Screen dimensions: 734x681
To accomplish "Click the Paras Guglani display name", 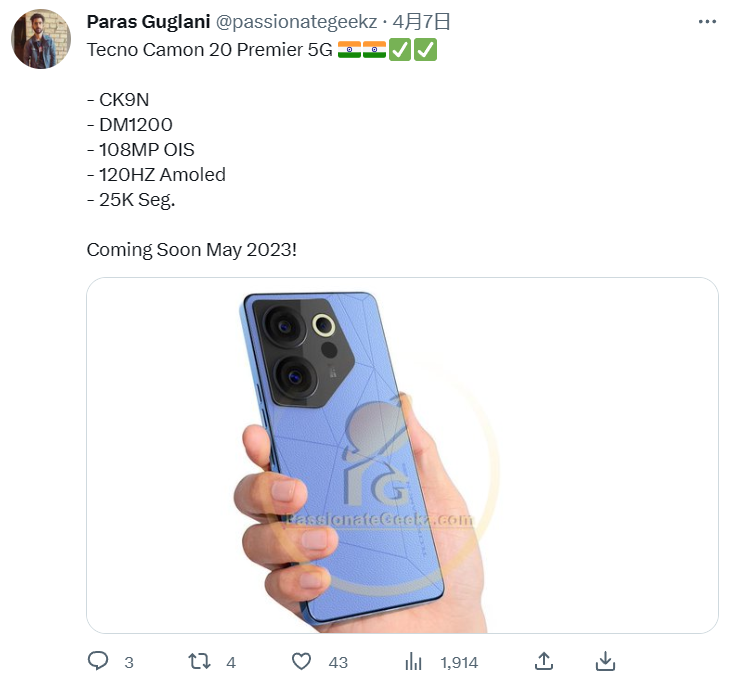I will 148,22.
